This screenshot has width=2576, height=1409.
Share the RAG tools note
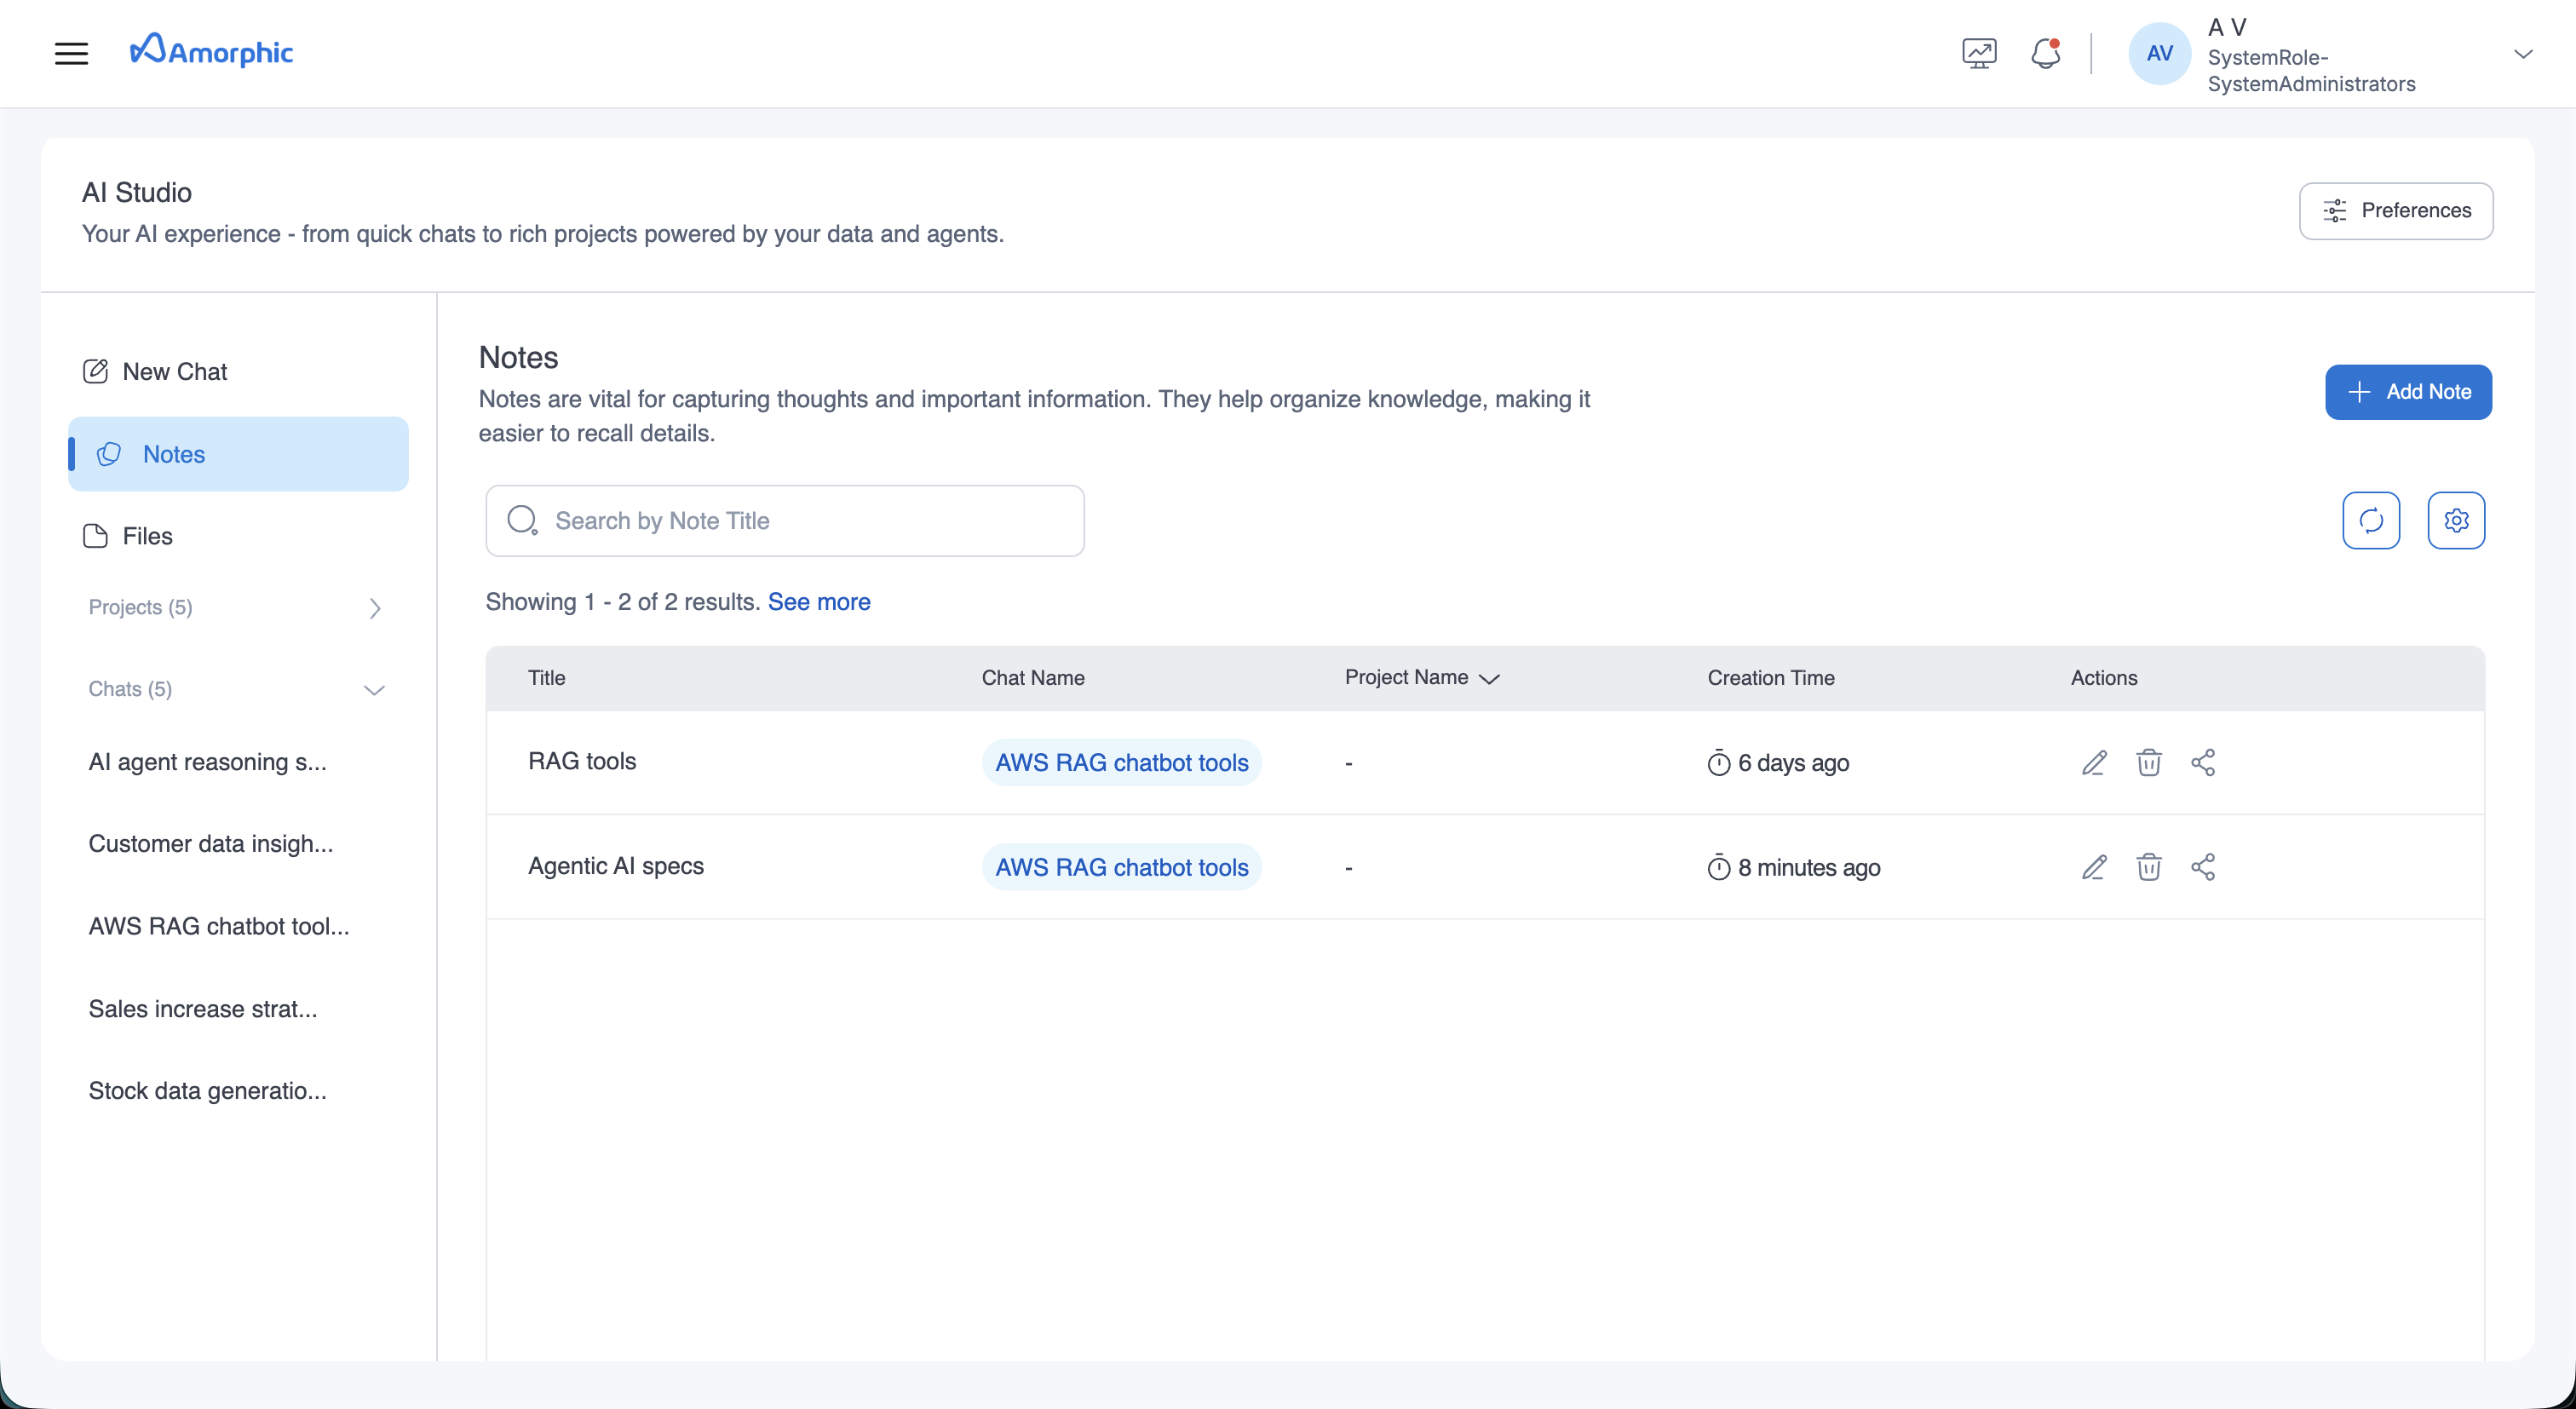pos(2203,763)
